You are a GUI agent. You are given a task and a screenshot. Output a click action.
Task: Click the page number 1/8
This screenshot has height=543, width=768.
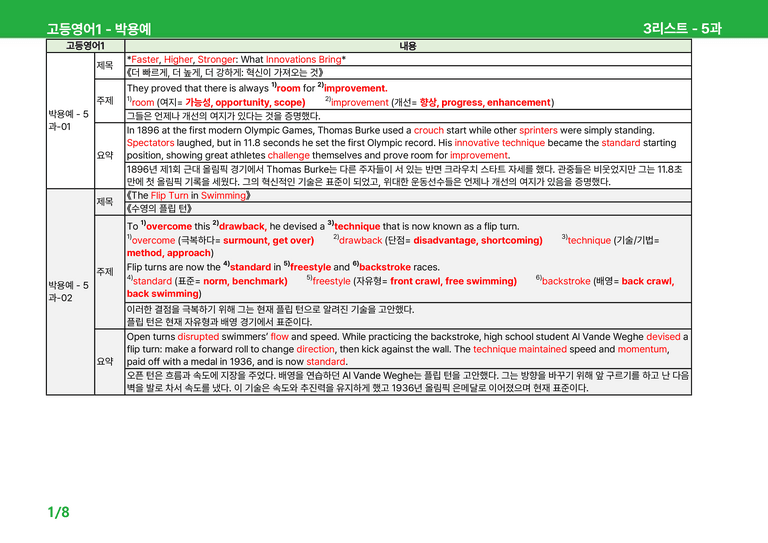[58, 512]
